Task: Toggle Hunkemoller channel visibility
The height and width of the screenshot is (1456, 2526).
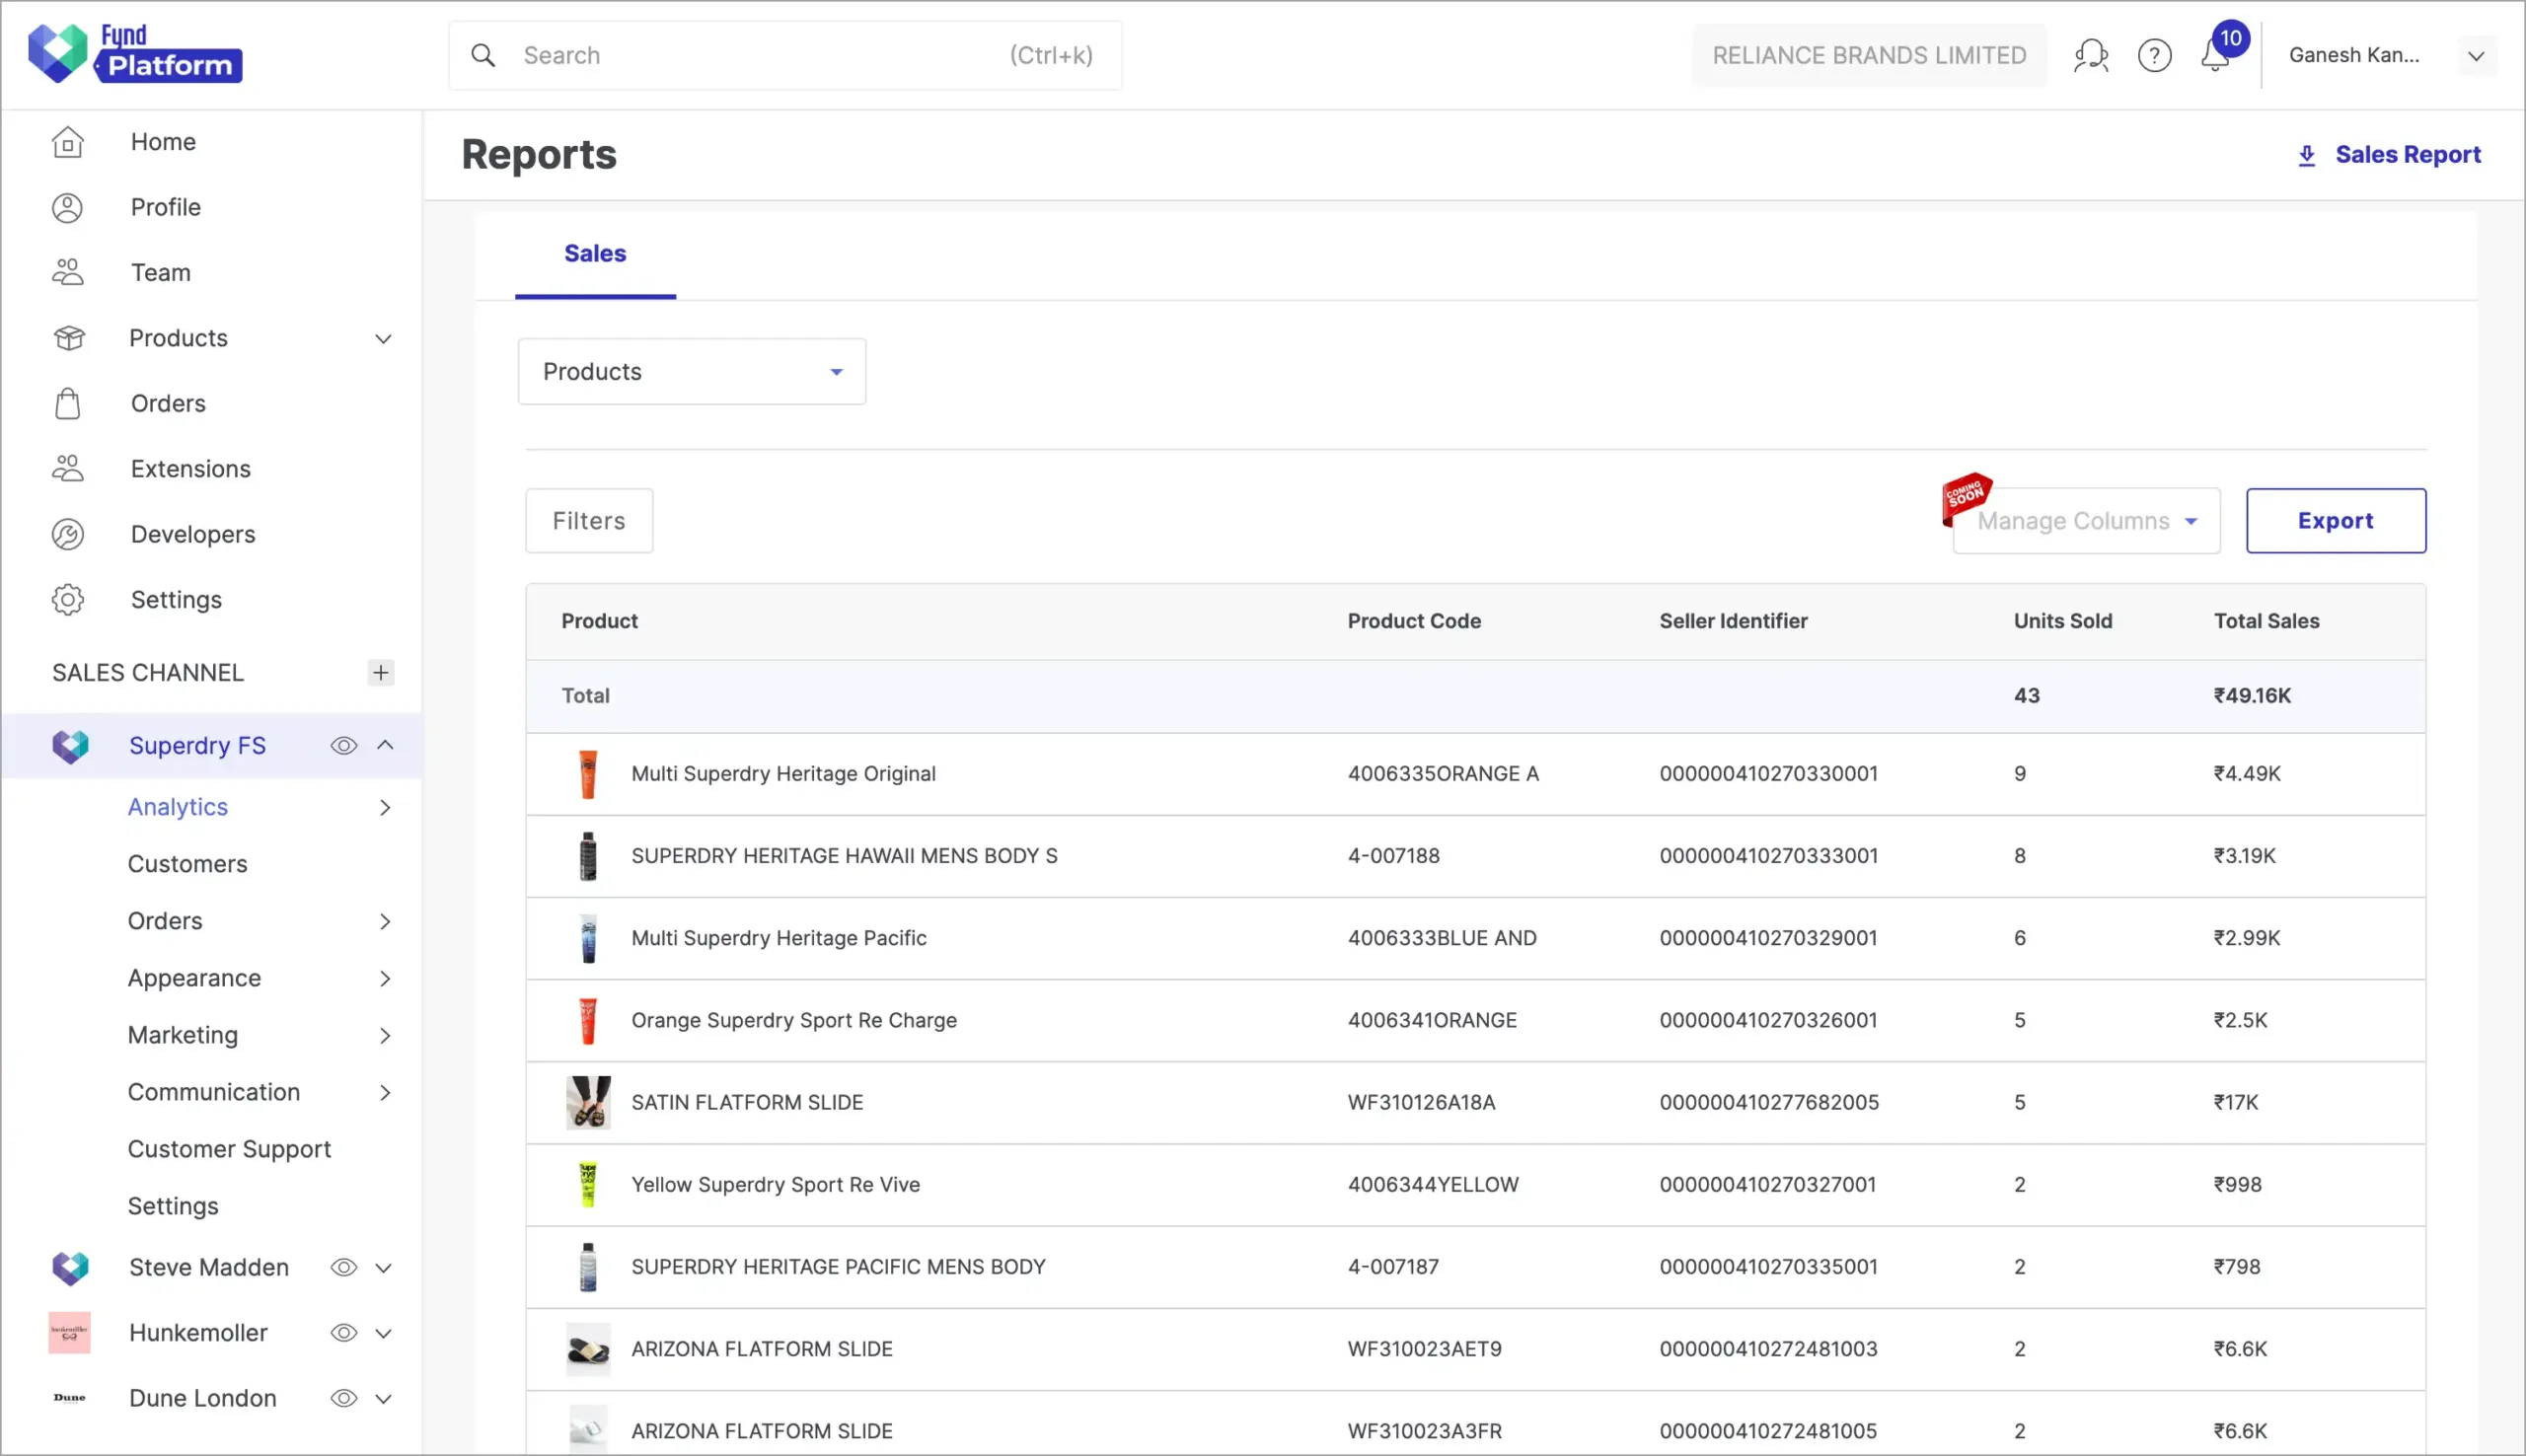Action: 343,1332
